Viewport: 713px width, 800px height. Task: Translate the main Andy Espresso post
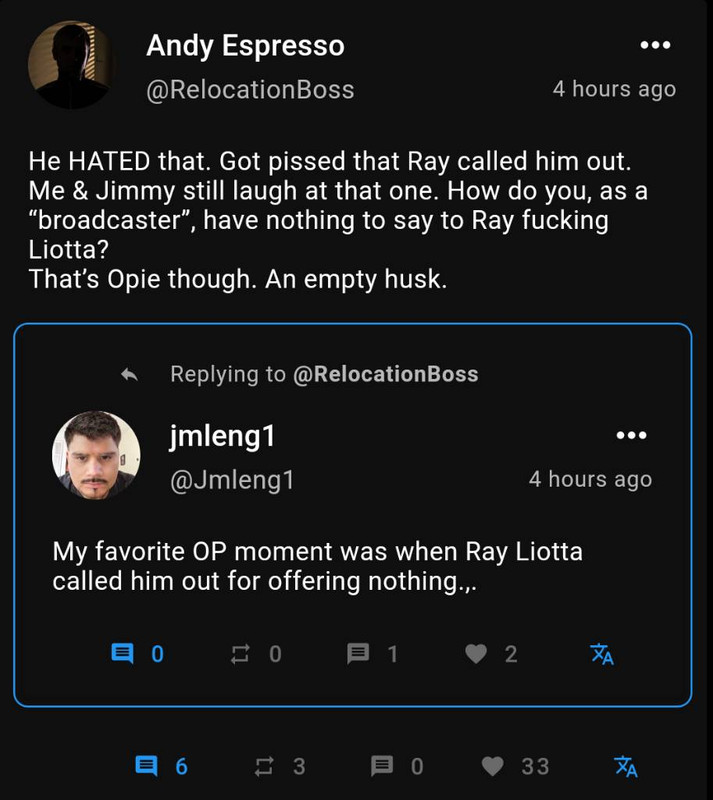click(625, 766)
